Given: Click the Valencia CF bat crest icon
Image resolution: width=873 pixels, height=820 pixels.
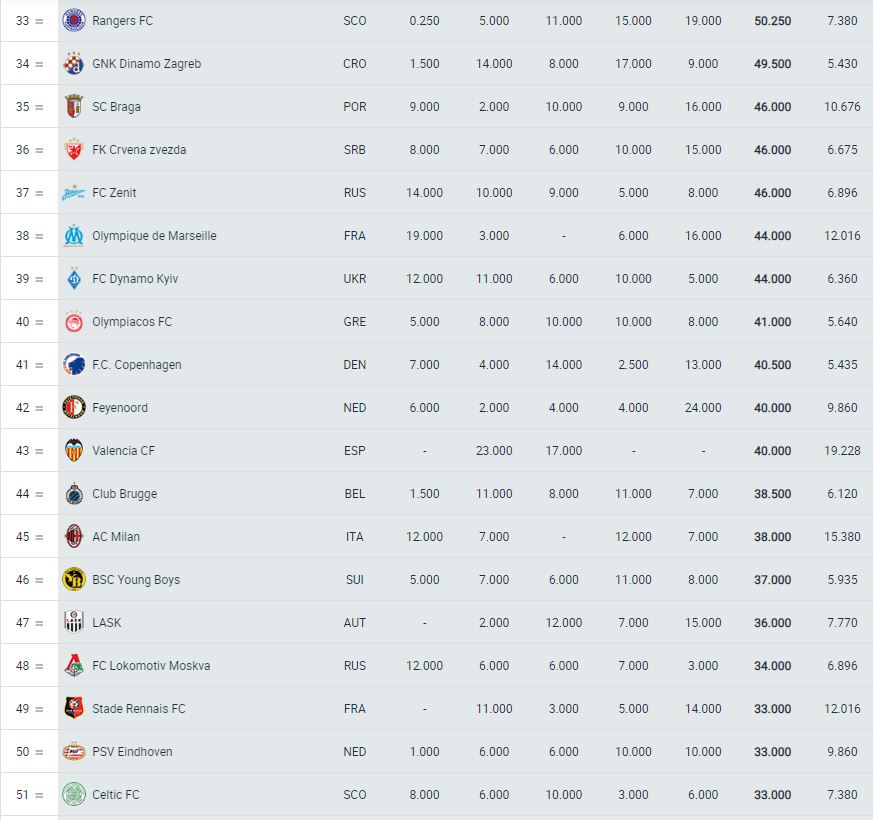Looking at the screenshot, I should point(73,450).
